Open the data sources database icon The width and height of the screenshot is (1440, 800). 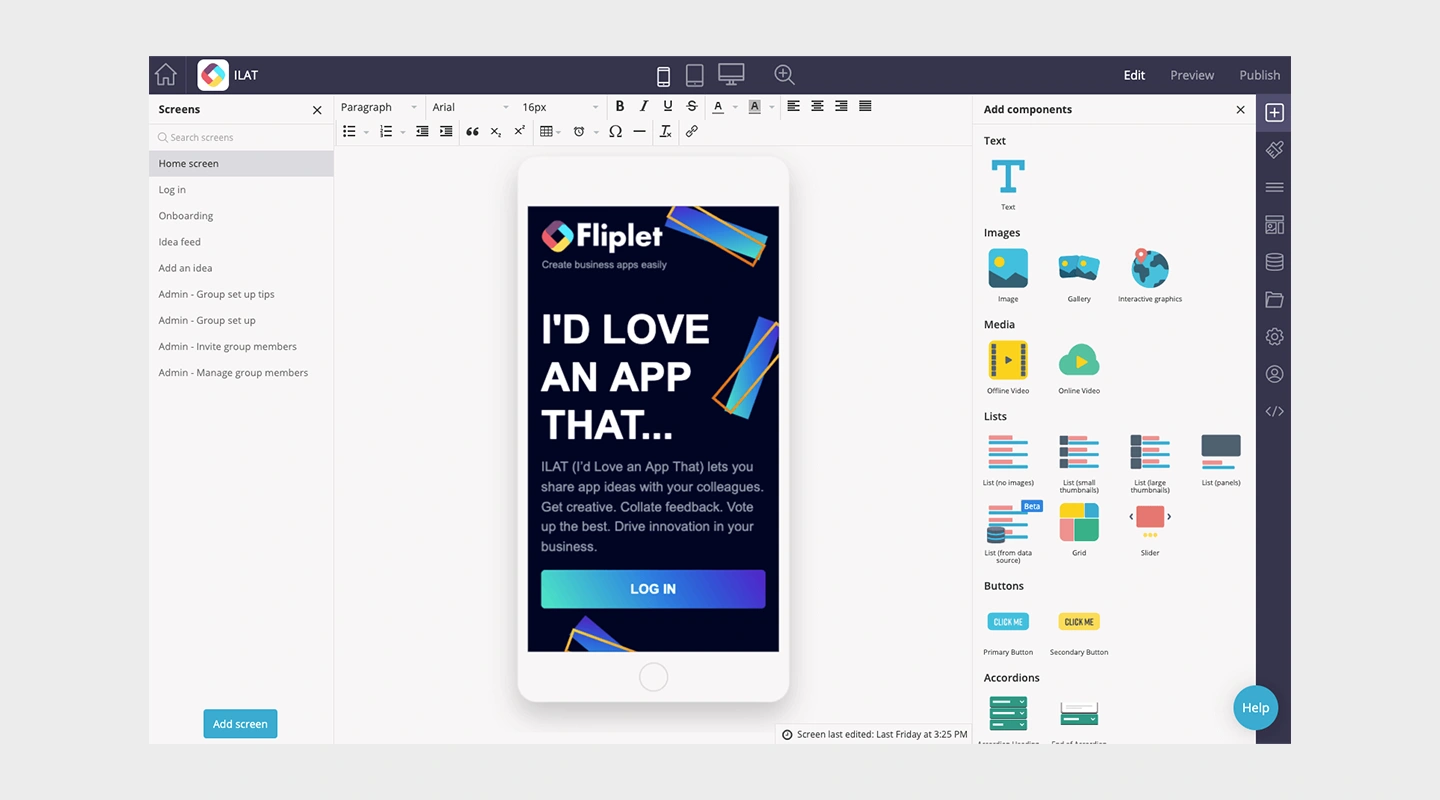pyautogui.click(x=1274, y=261)
